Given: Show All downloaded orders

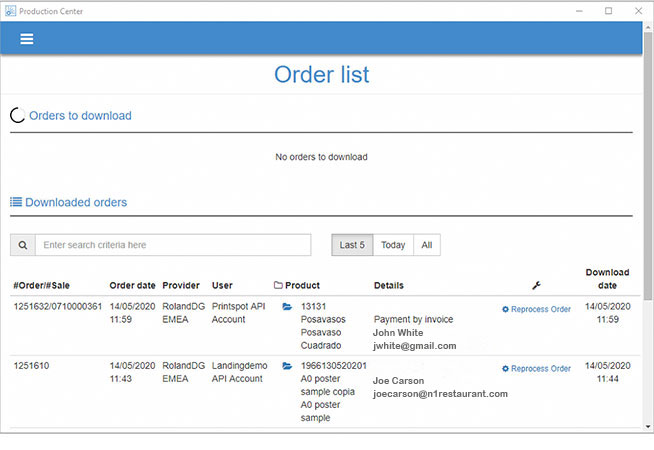Looking at the screenshot, I should point(426,245).
